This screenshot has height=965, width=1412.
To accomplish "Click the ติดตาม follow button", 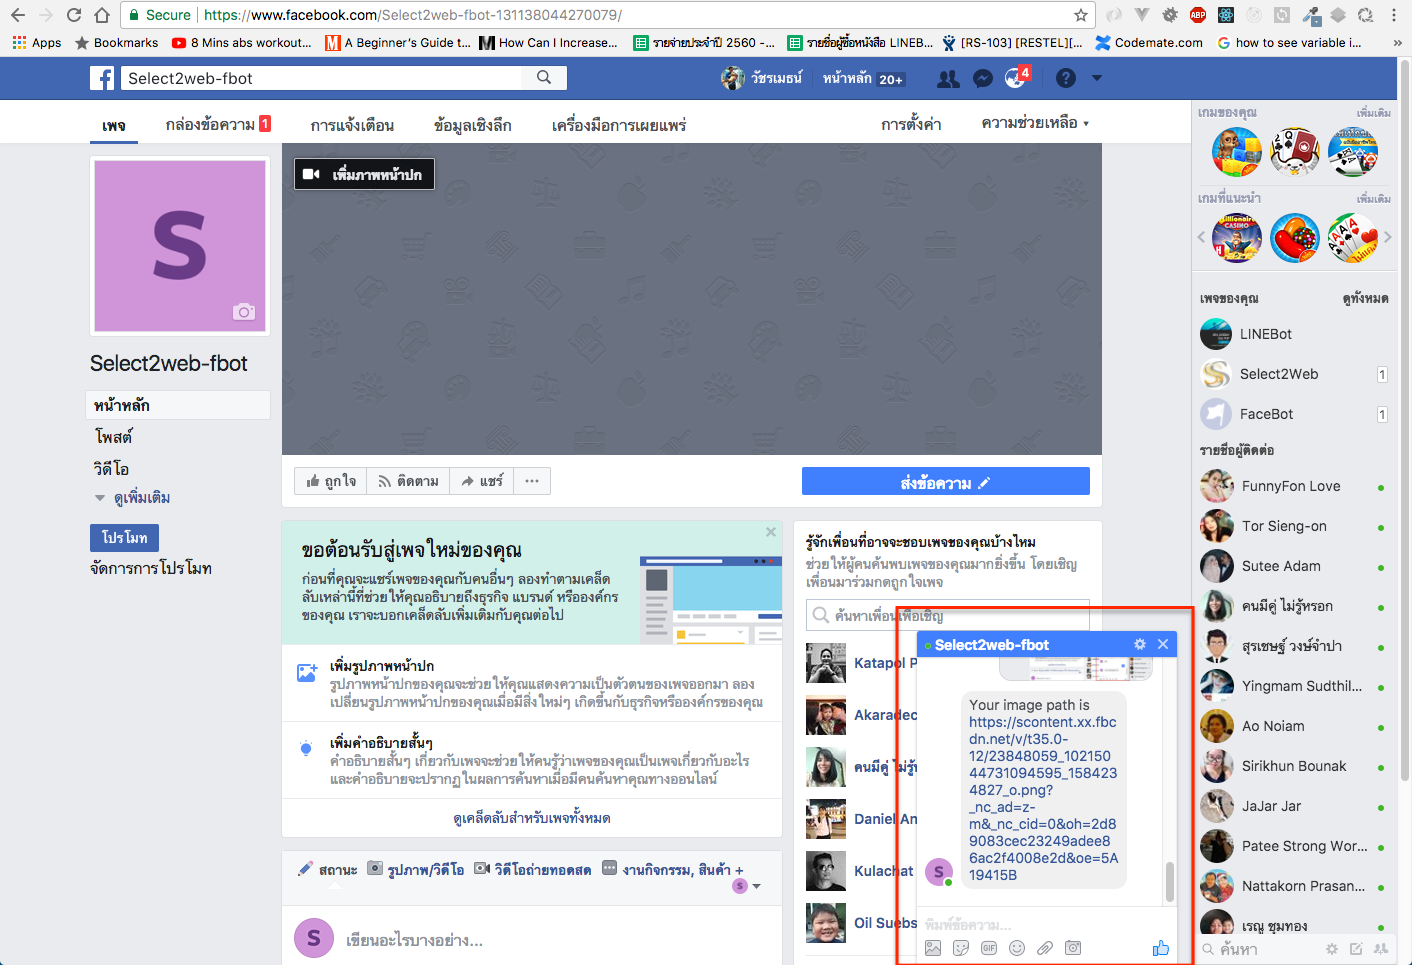I will 408,481.
